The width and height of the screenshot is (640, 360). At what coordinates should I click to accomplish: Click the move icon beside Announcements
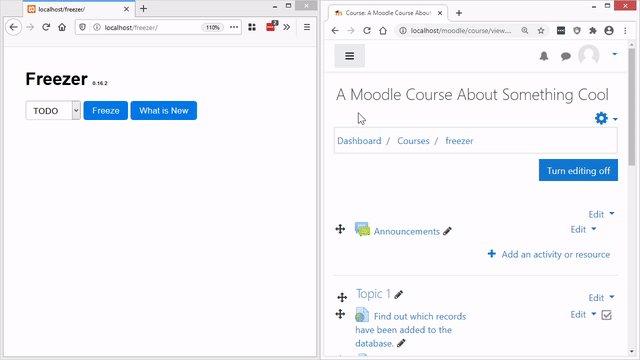point(340,229)
